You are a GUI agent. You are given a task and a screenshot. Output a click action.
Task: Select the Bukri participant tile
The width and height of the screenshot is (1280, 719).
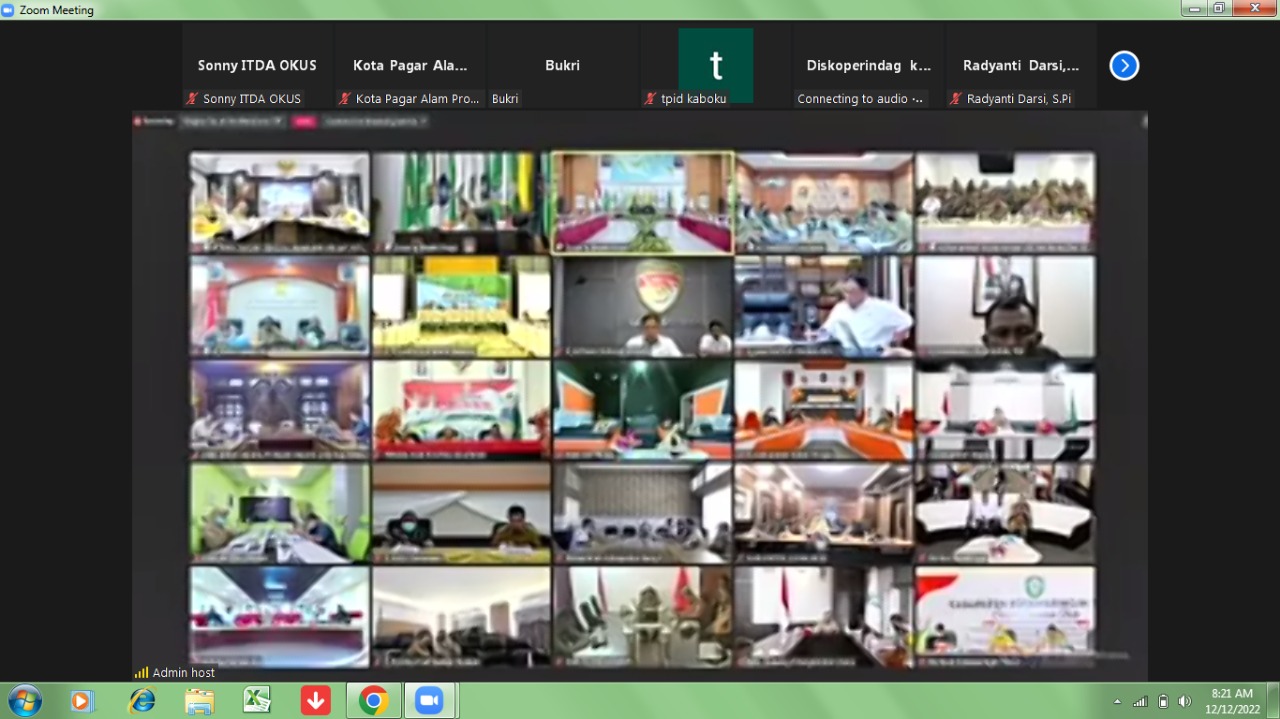tap(562, 66)
